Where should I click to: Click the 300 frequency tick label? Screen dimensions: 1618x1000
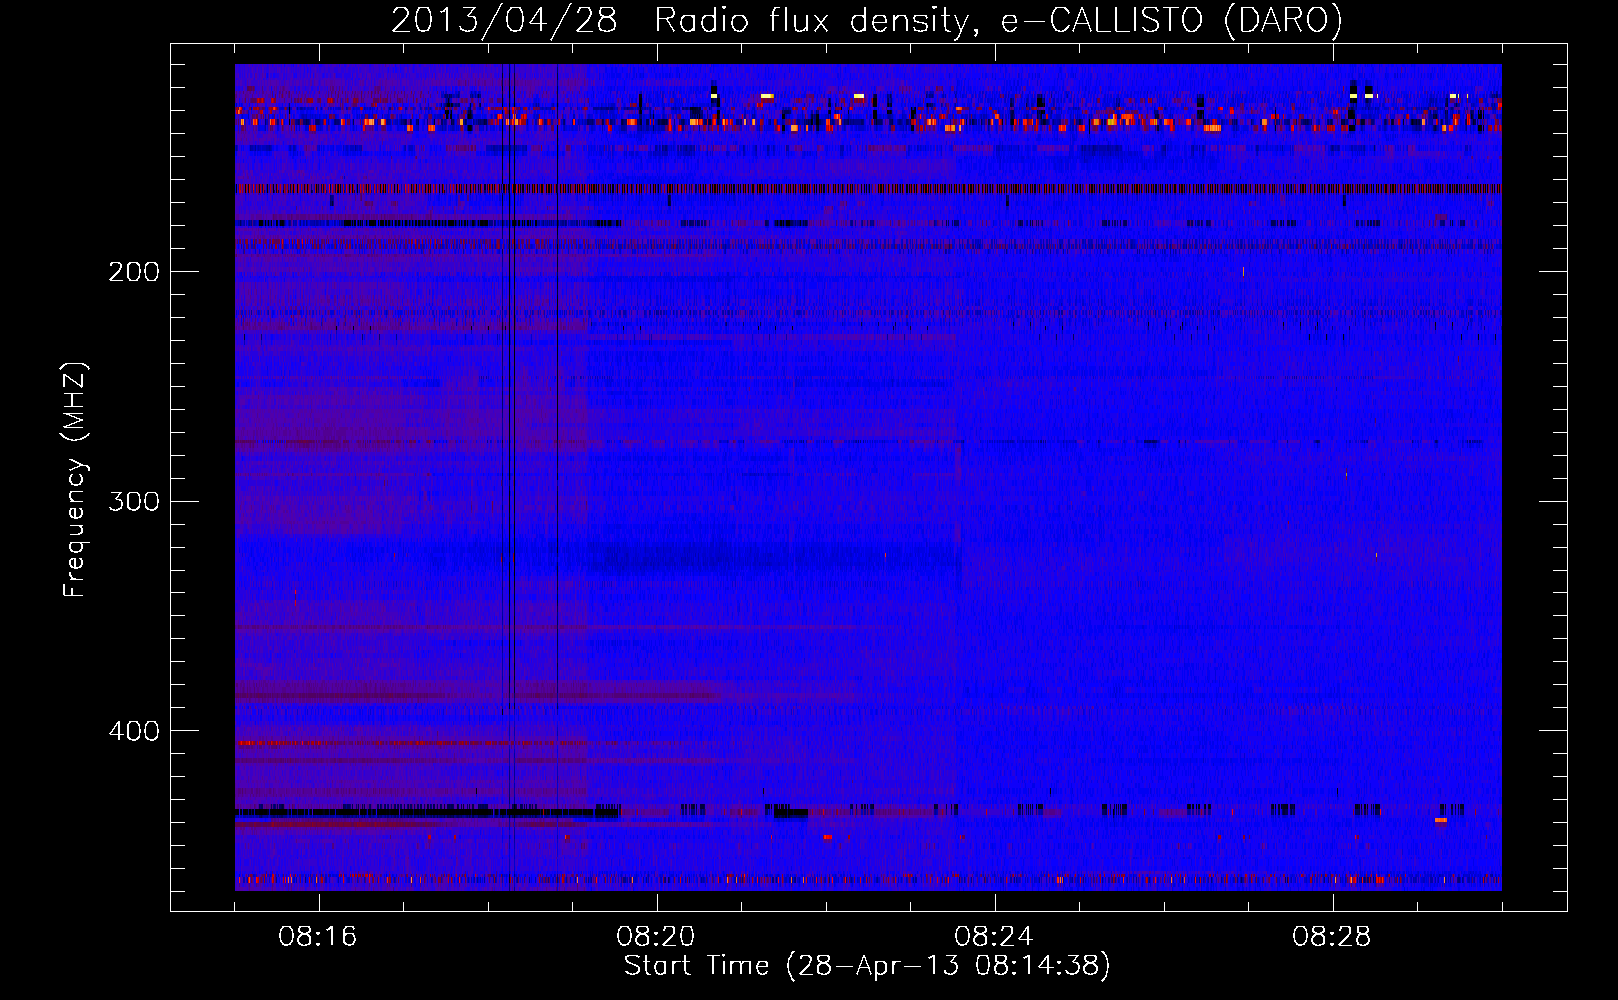[x=133, y=501]
